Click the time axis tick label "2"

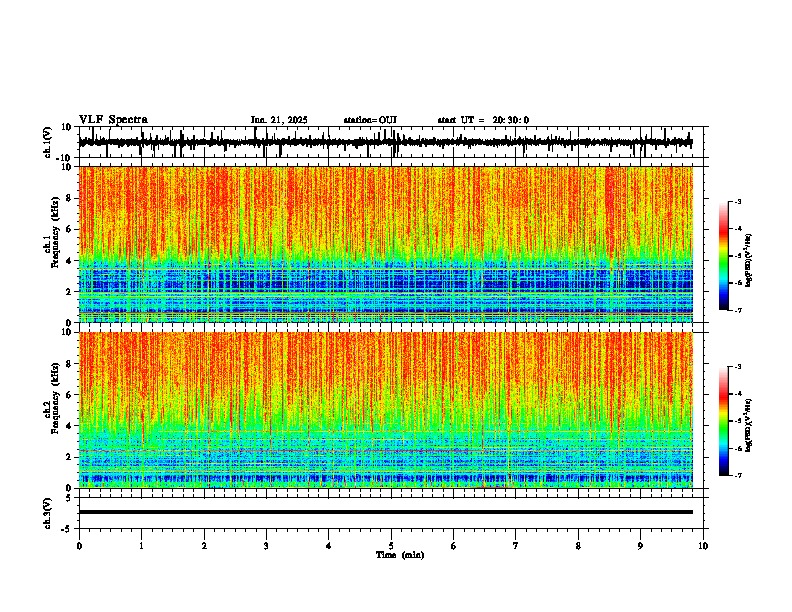[x=204, y=546]
